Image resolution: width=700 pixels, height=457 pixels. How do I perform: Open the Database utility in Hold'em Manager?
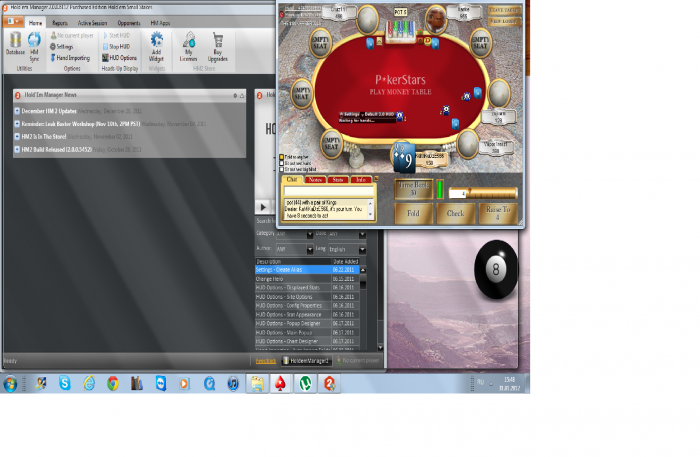(15, 44)
